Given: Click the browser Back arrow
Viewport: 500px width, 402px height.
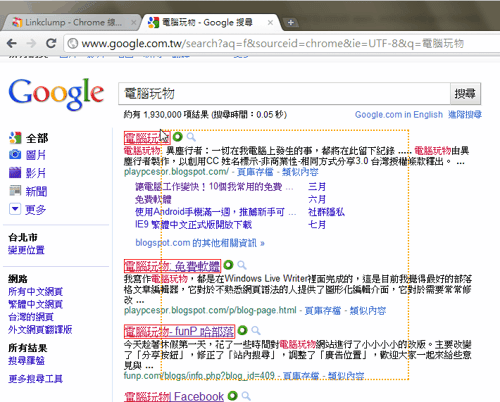Looking at the screenshot, I should click(12, 43).
